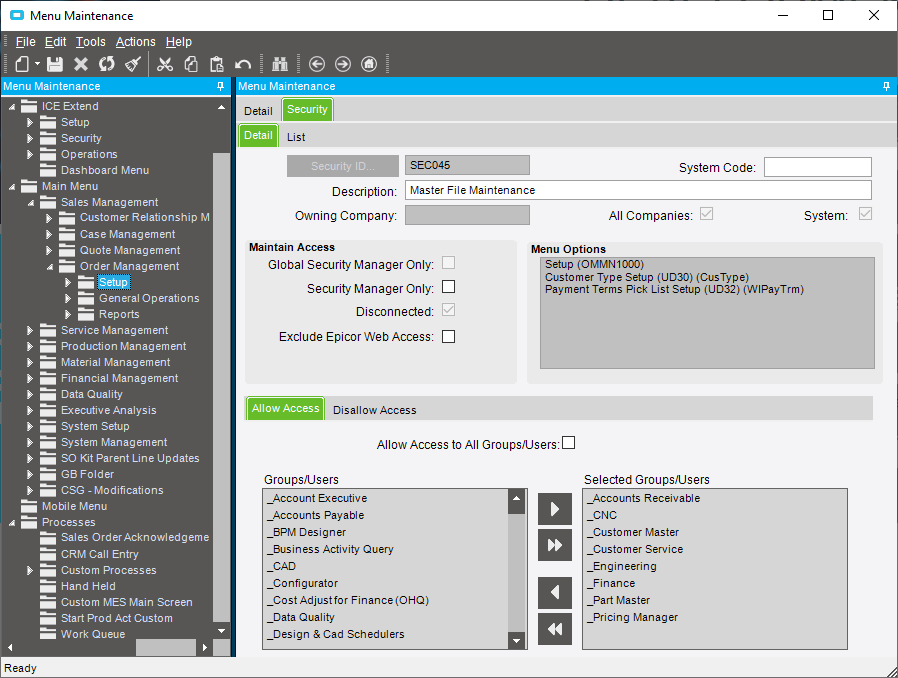Viewport: 898px width, 678px height.
Task: Toggle the System checkbox
Action: click(x=865, y=214)
